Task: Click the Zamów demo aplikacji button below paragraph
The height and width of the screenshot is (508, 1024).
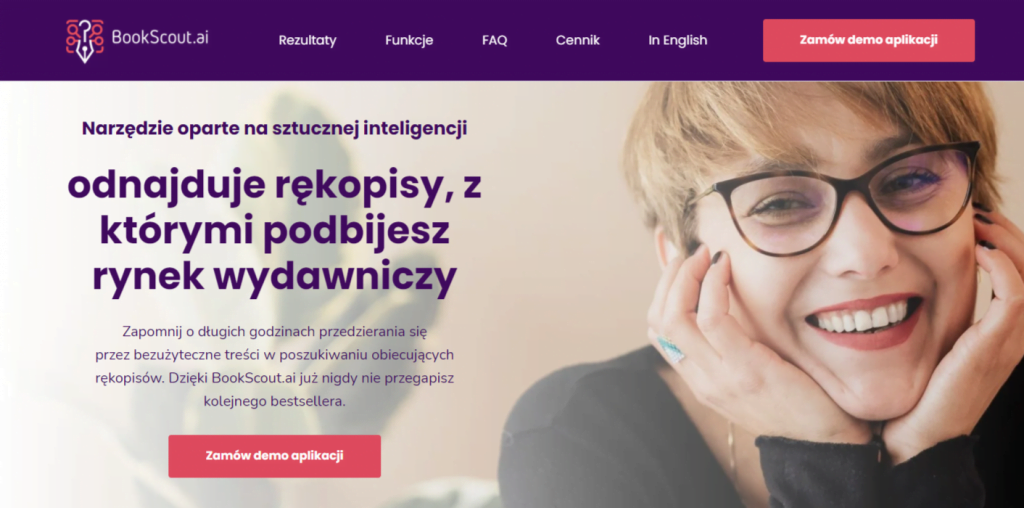Action: [x=274, y=456]
